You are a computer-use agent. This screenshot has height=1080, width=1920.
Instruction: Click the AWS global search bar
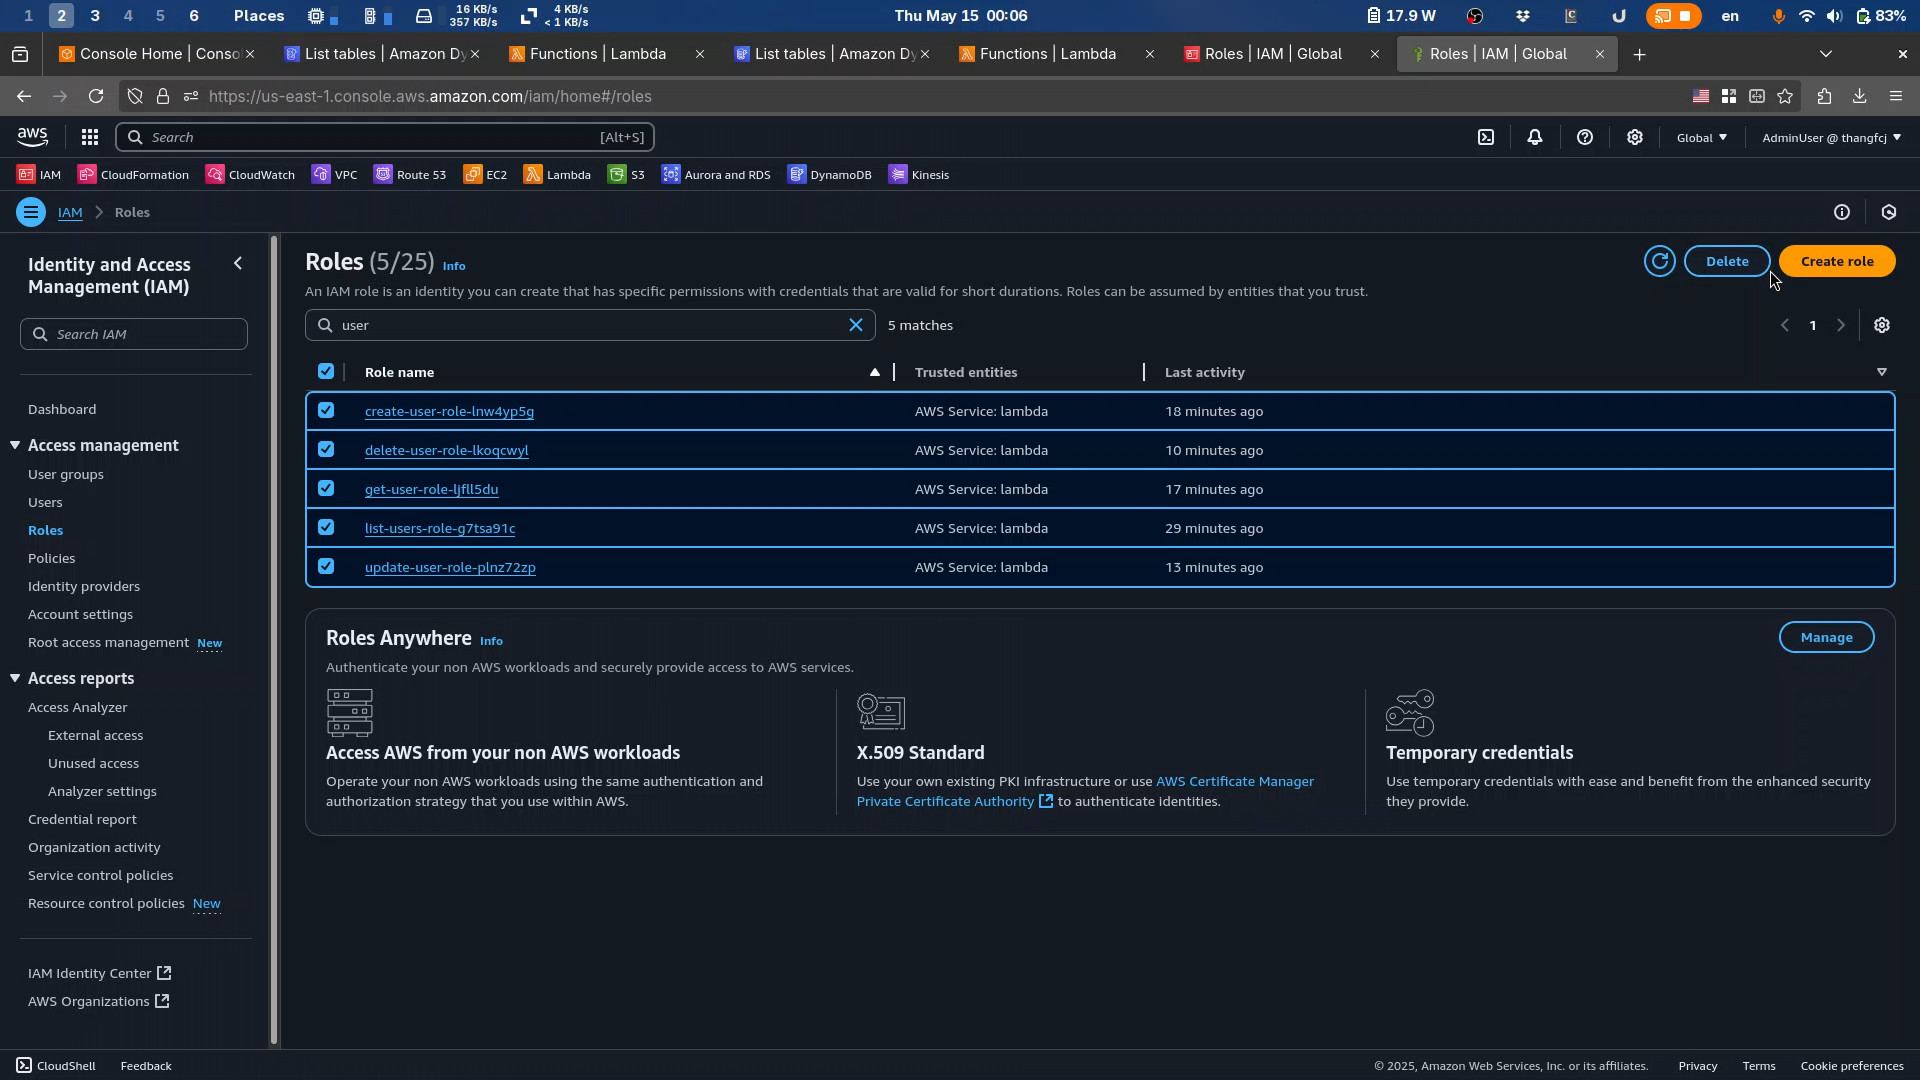click(x=386, y=137)
